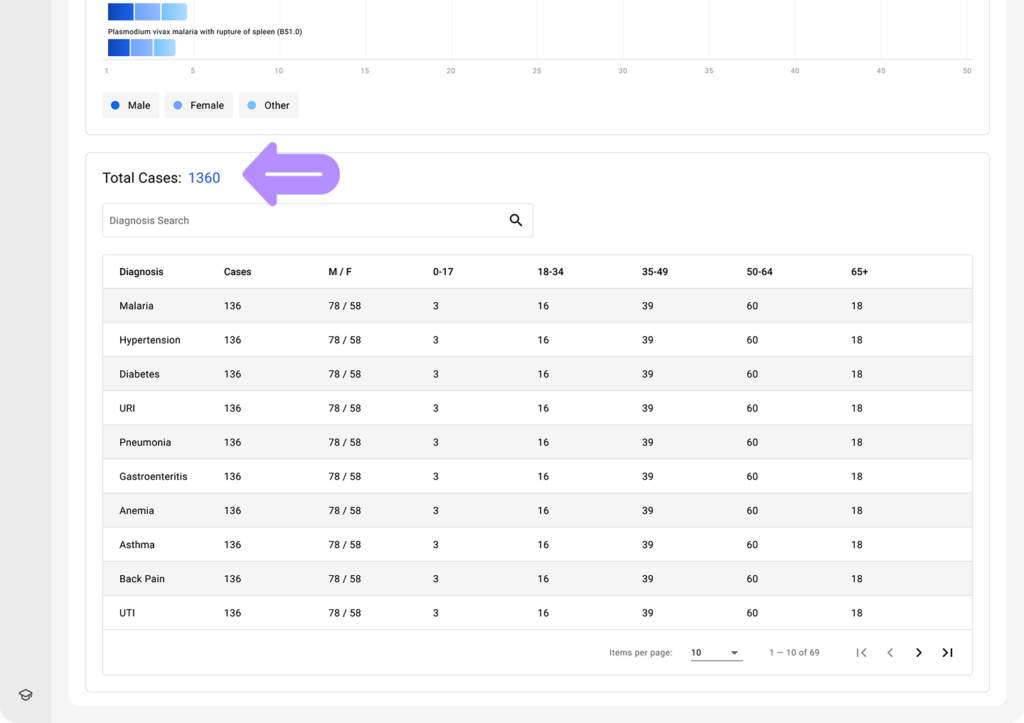This screenshot has width=1024, height=723.
Task: Click the 1360 total cases value
Action: pos(204,178)
